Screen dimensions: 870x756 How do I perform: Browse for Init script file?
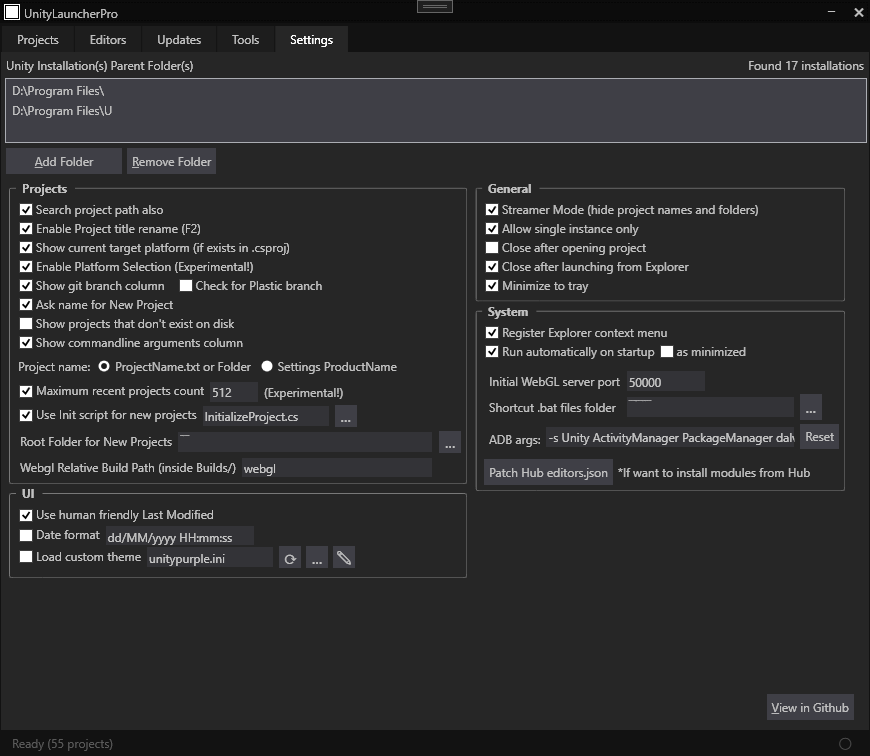pos(345,417)
